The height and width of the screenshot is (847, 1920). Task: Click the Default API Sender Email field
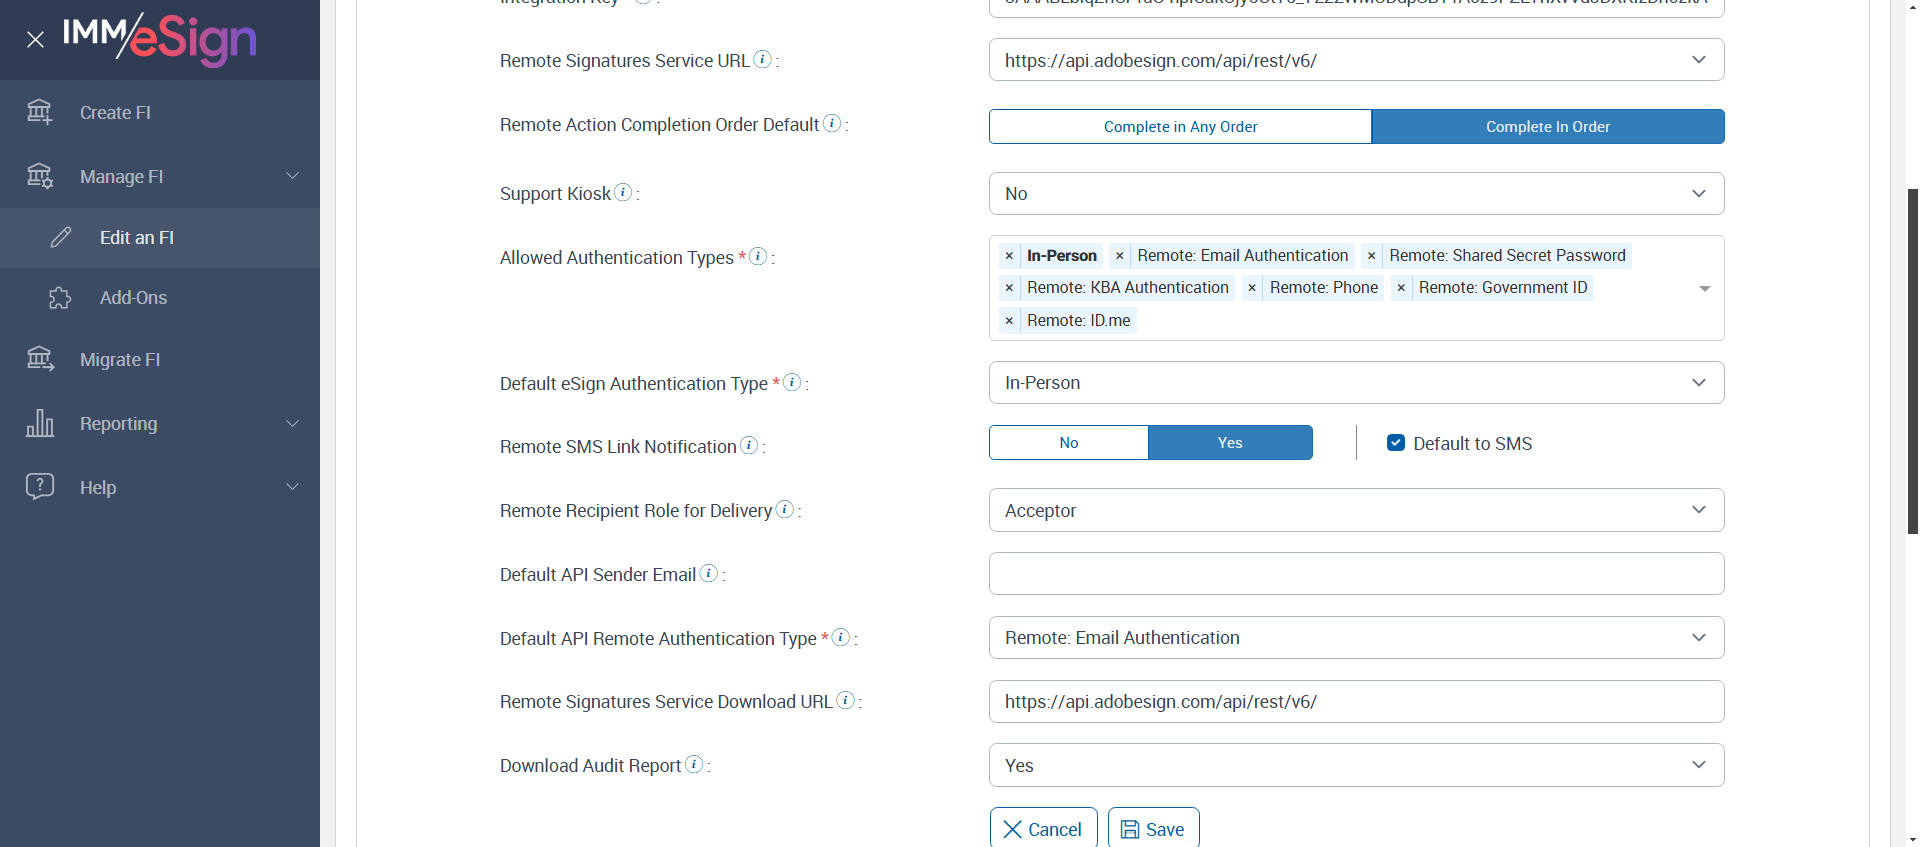(x=1356, y=574)
